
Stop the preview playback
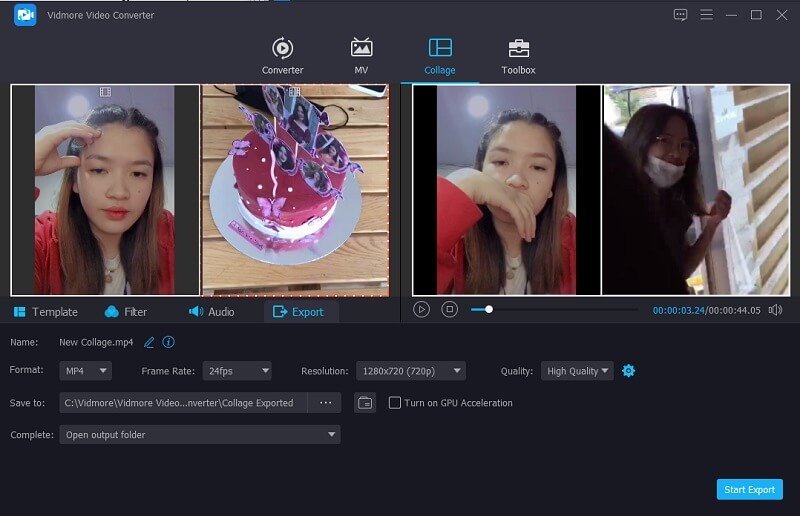450,310
